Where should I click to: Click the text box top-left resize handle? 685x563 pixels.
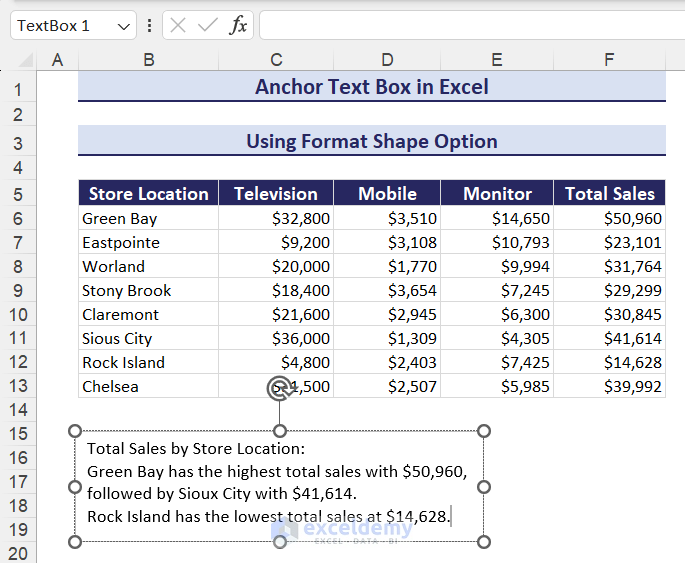75,431
